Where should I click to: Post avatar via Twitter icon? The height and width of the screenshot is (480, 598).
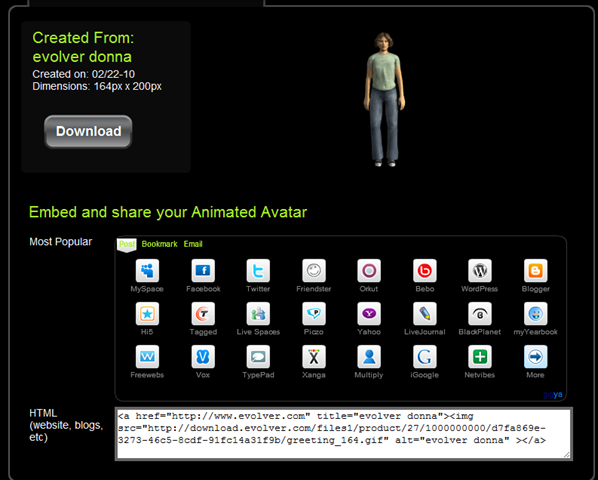[x=258, y=271]
